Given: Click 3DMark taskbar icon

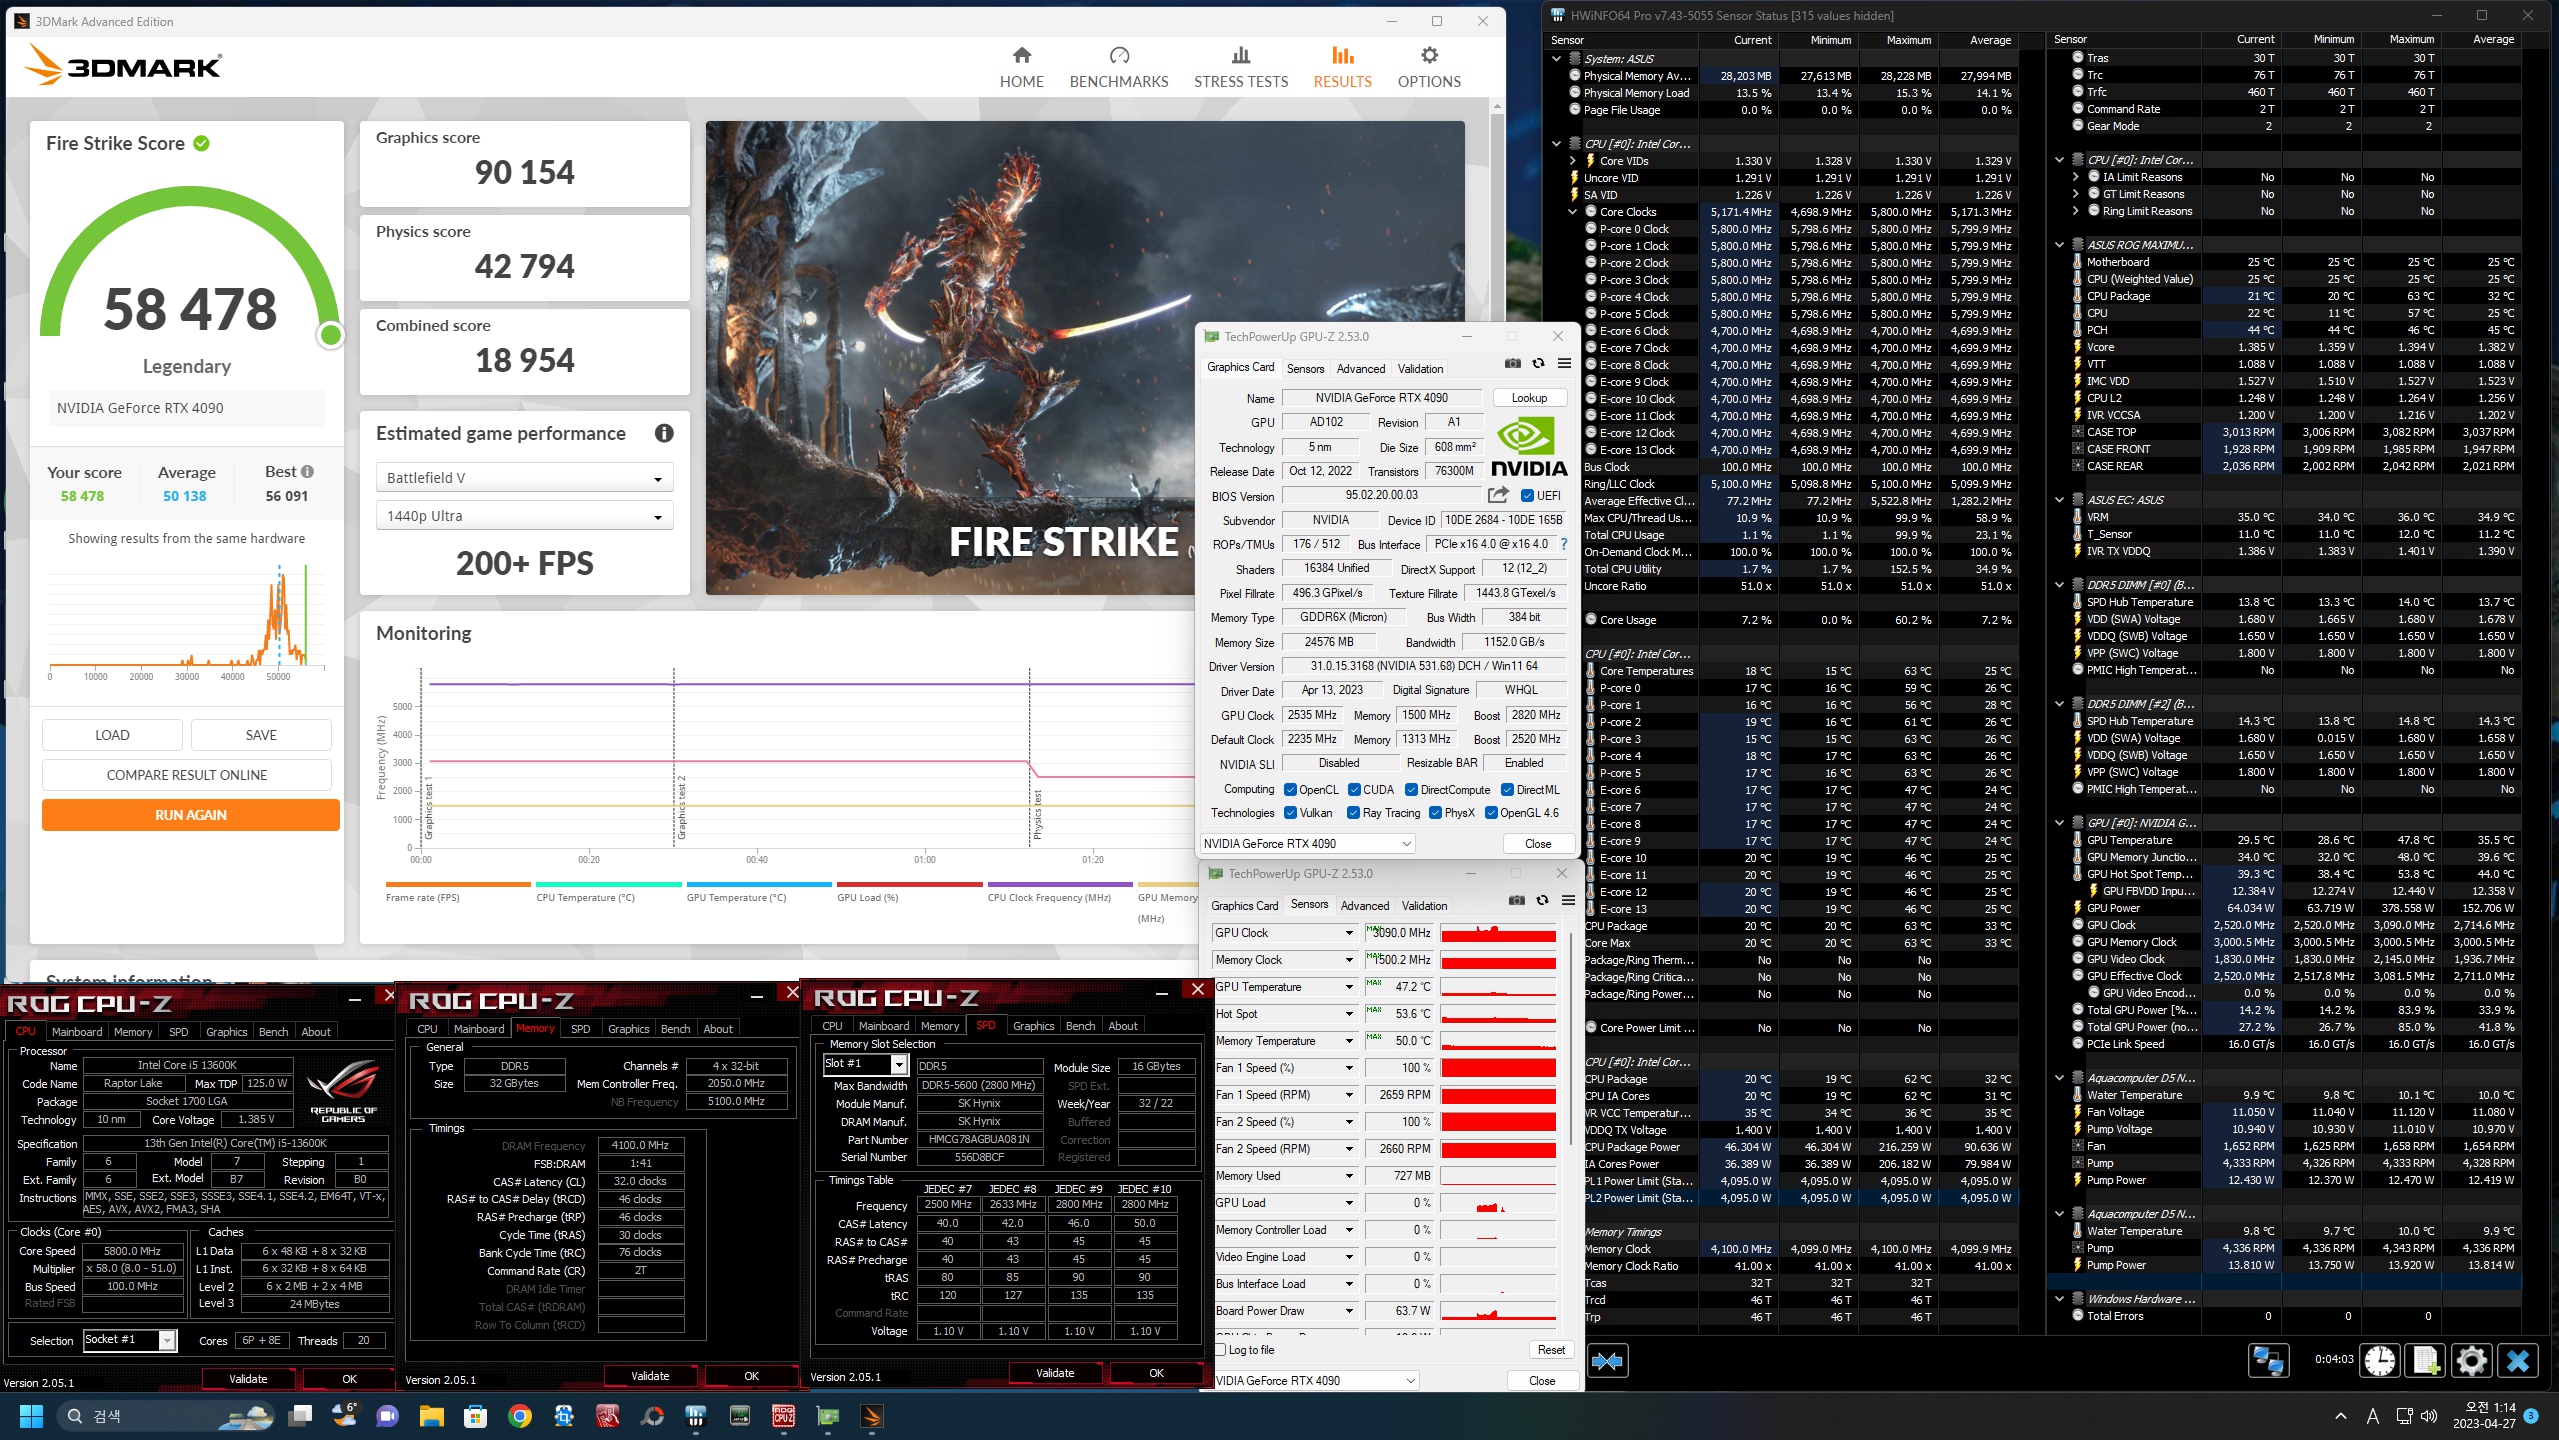Looking at the screenshot, I should [871, 1416].
